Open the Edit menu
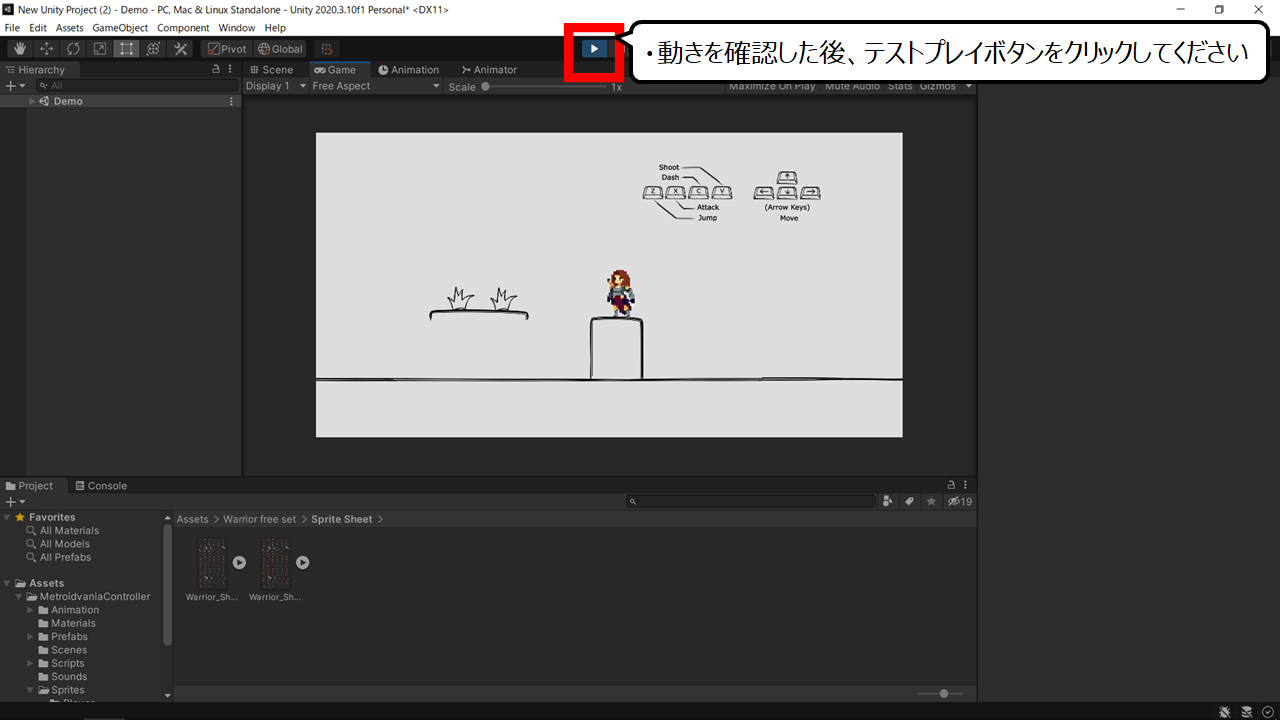 [x=38, y=28]
